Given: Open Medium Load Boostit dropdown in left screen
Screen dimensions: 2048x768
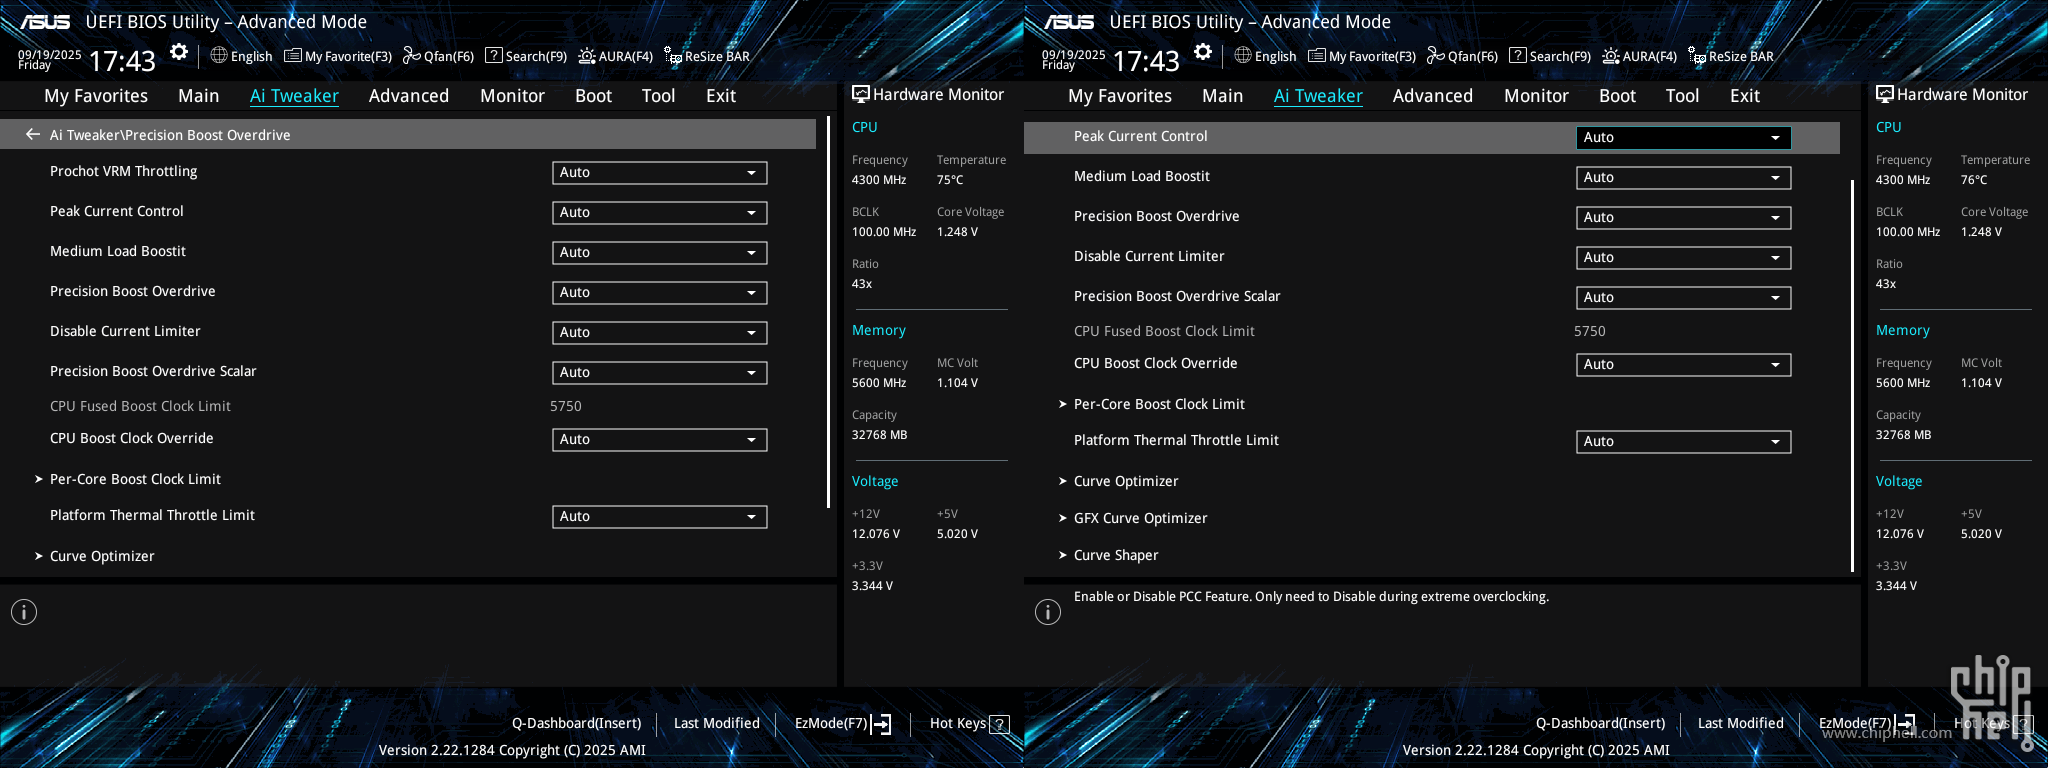Looking at the screenshot, I should point(660,253).
